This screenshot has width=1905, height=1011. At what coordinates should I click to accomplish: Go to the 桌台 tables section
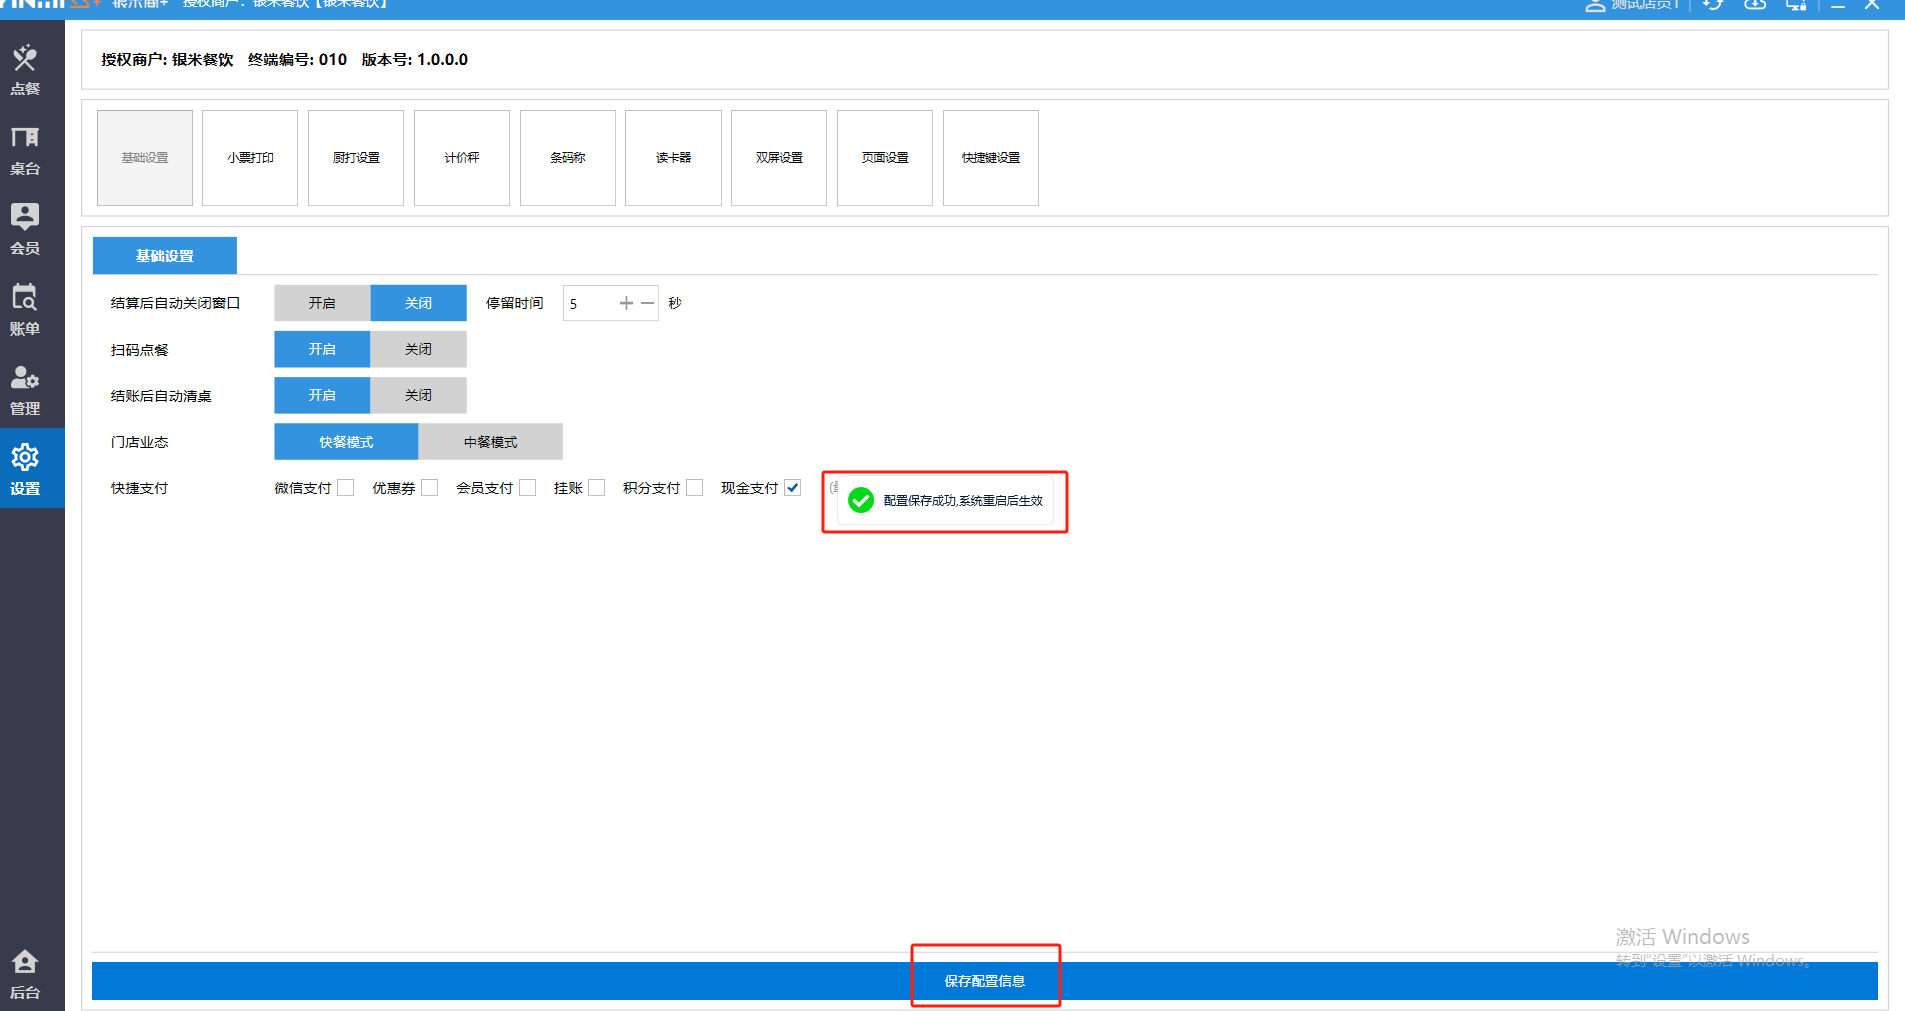coord(25,150)
